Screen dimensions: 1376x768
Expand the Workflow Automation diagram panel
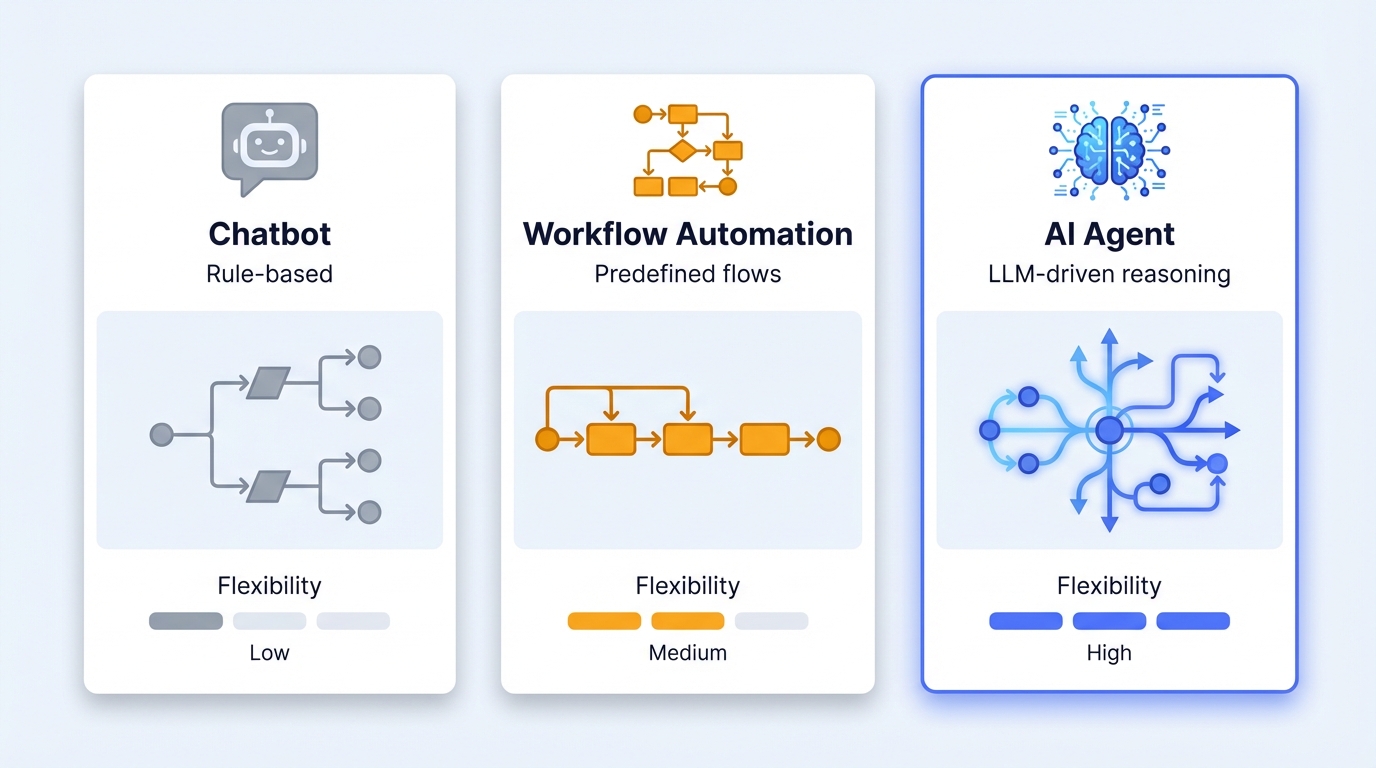pyautogui.click(x=687, y=430)
